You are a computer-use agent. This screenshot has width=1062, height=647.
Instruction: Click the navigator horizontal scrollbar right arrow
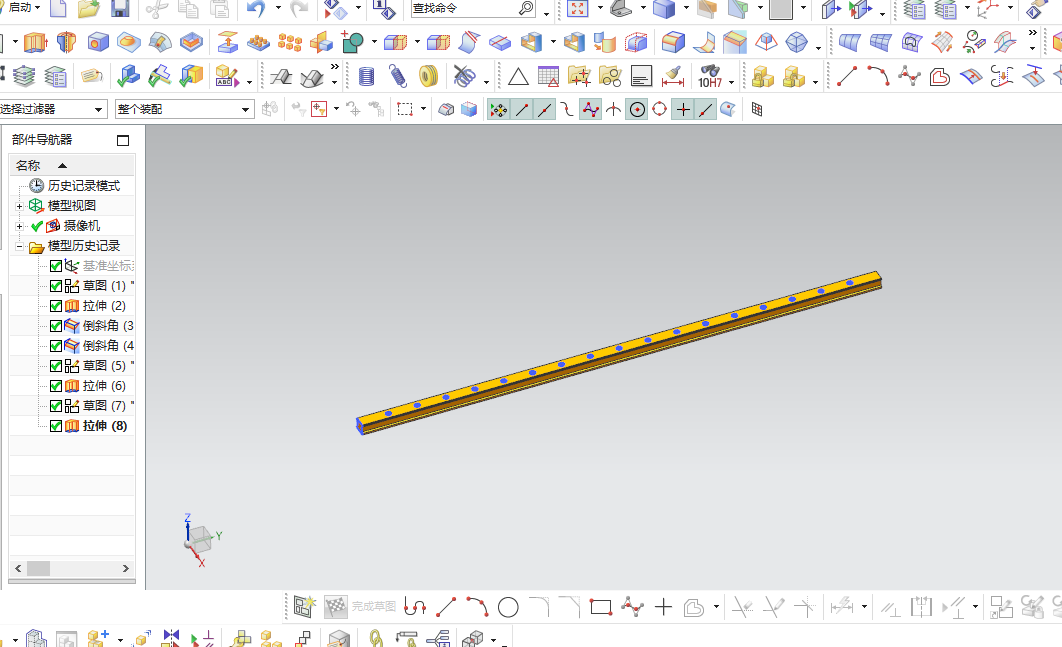[x=125, y=568]
